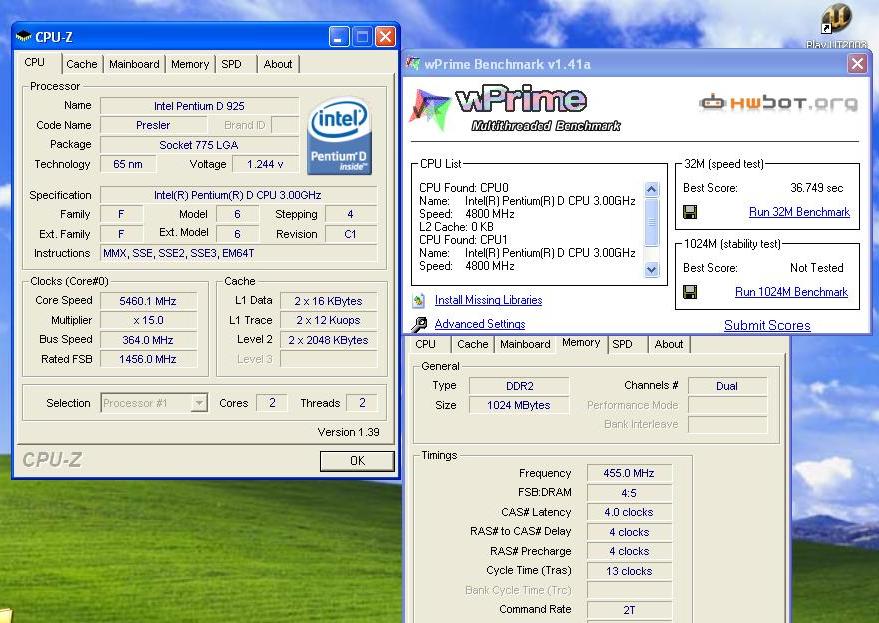Close the CPU-Z window

385,37
